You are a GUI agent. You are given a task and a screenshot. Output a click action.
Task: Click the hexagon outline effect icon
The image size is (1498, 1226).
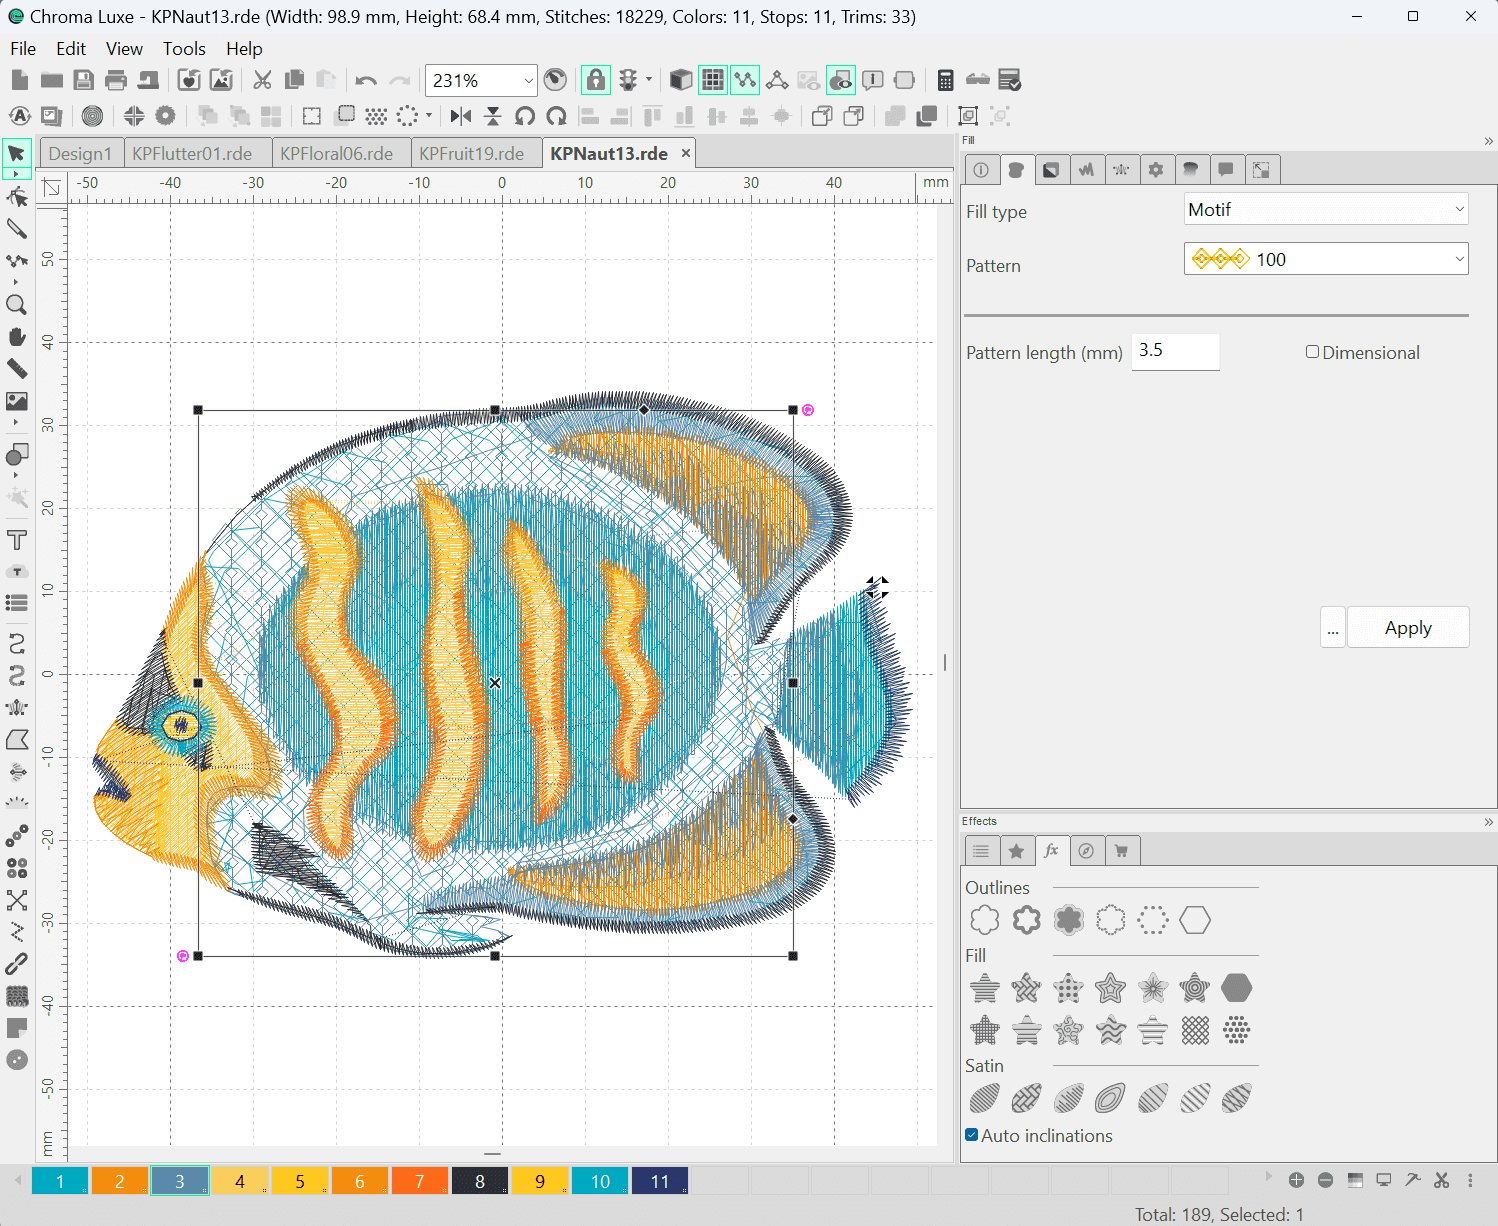click(1194, 920)
